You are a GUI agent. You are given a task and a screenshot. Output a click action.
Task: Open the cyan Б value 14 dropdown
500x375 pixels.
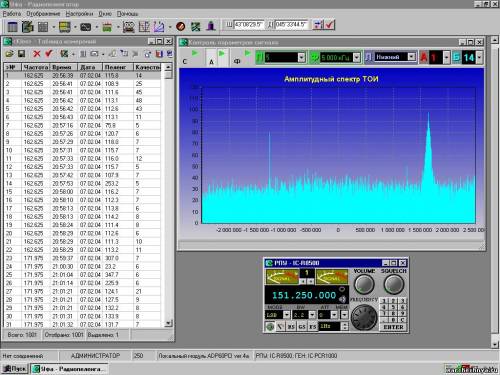pyautogui.click(x=479, y=57)
